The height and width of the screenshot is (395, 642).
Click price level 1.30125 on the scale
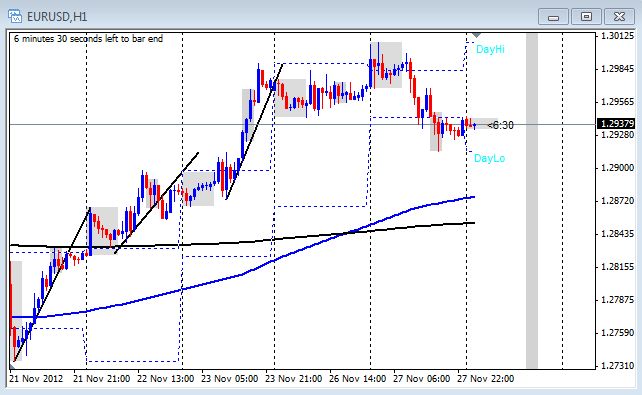click(x=617, y=36)
